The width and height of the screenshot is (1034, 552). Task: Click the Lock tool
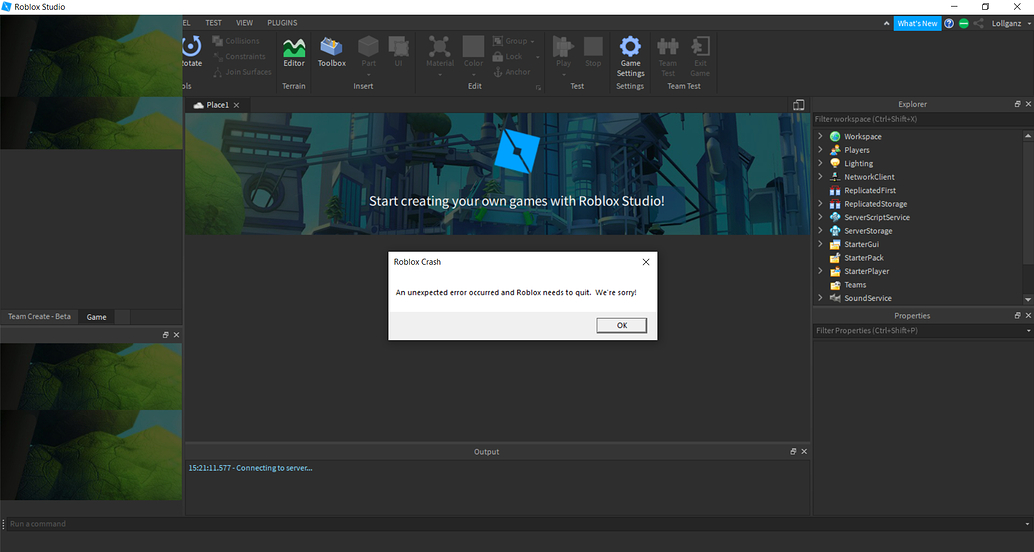pyautogui.click(x=508, y=57)
